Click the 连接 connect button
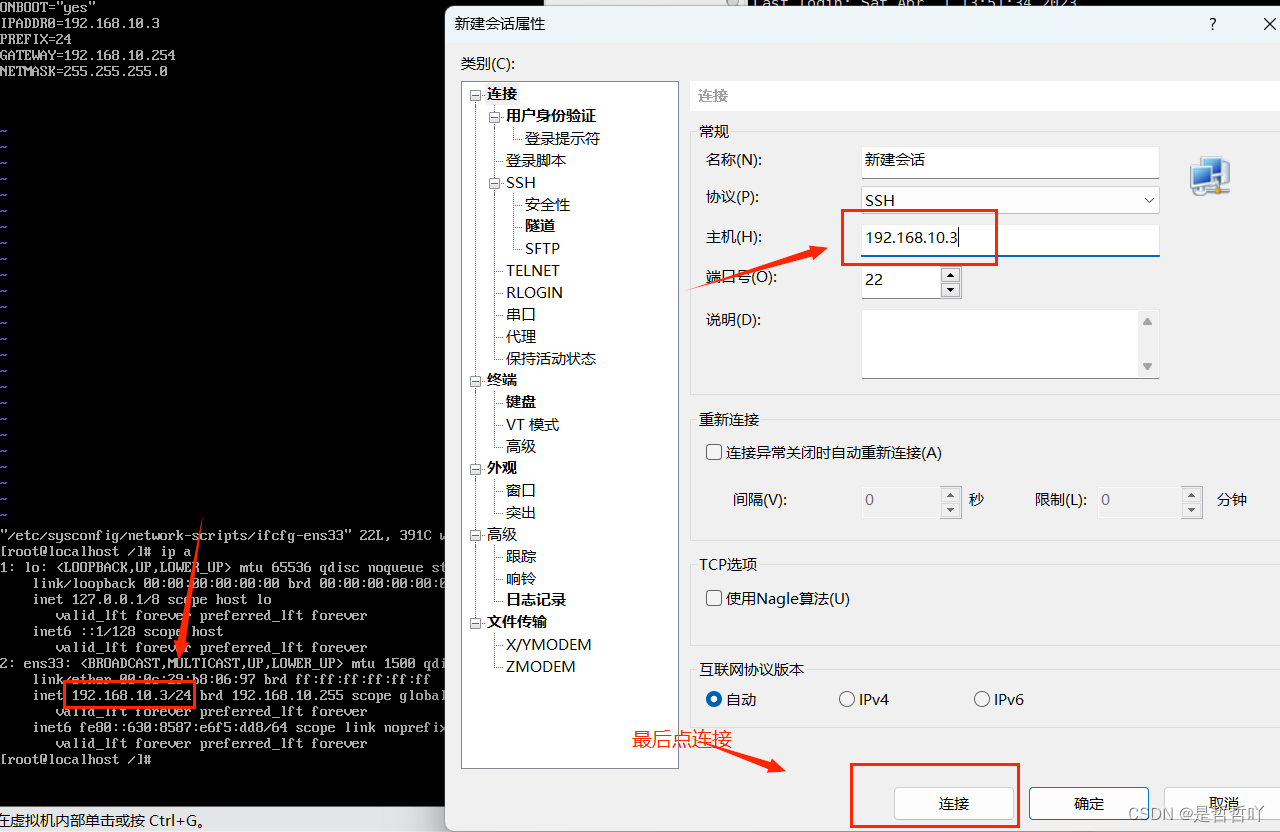1280x832 pixels. coord(954,803)
